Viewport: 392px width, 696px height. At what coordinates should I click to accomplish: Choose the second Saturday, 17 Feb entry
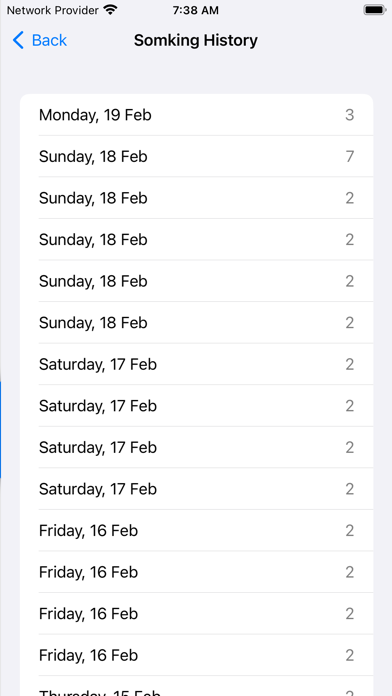click(196, 406)
